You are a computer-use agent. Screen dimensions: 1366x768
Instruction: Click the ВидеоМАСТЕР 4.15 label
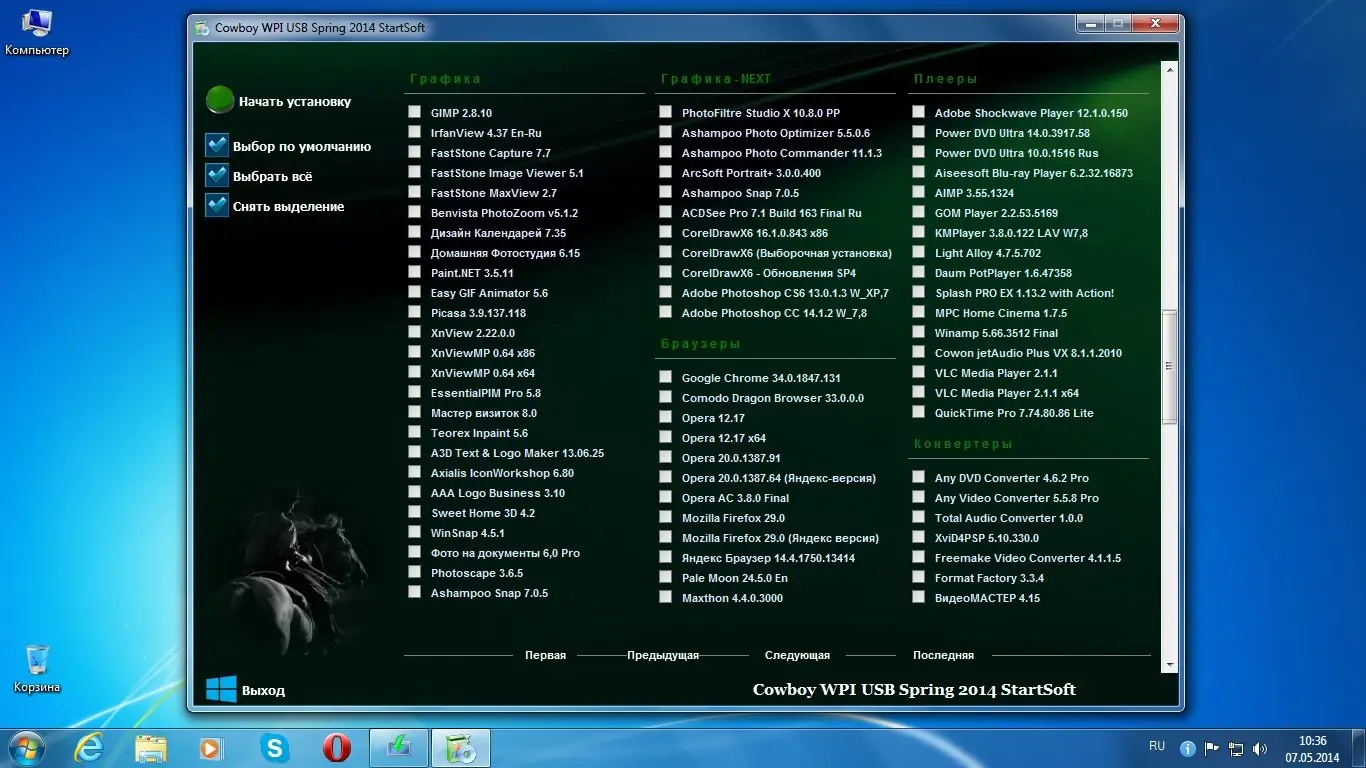click(x=987, y=598)
